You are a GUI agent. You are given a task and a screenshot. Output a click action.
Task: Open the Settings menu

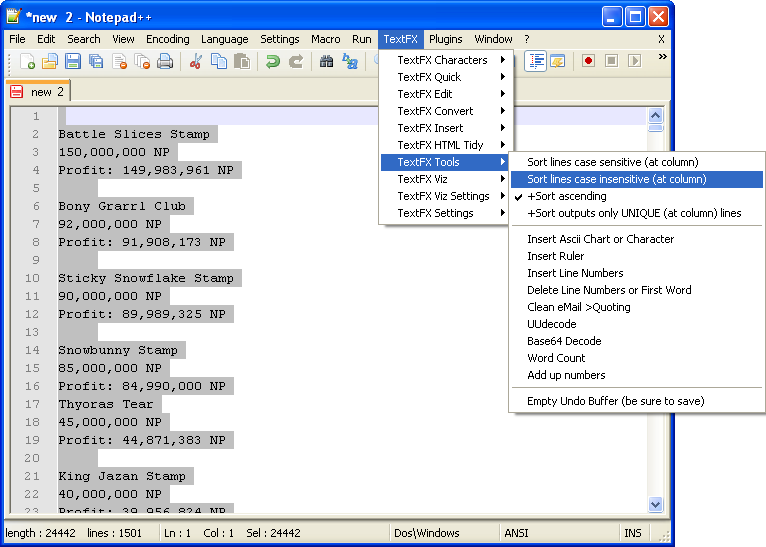[x=279, y=39]
